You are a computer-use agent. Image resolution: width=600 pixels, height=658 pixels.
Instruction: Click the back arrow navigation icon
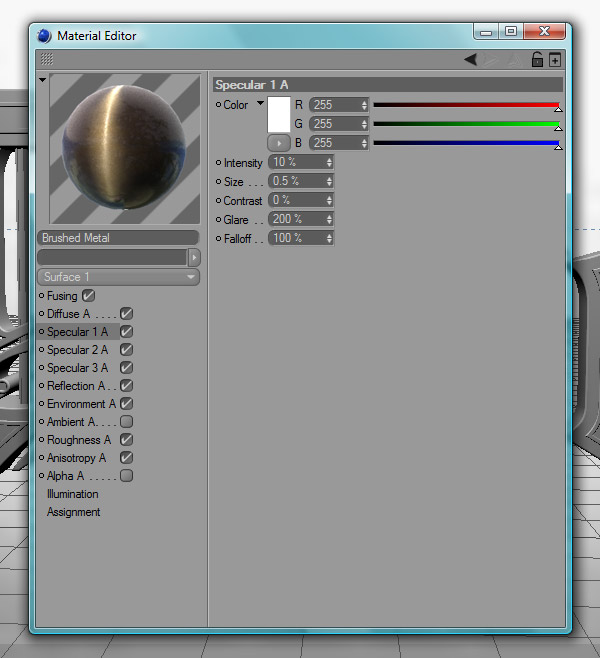click(x=470, y=59)
